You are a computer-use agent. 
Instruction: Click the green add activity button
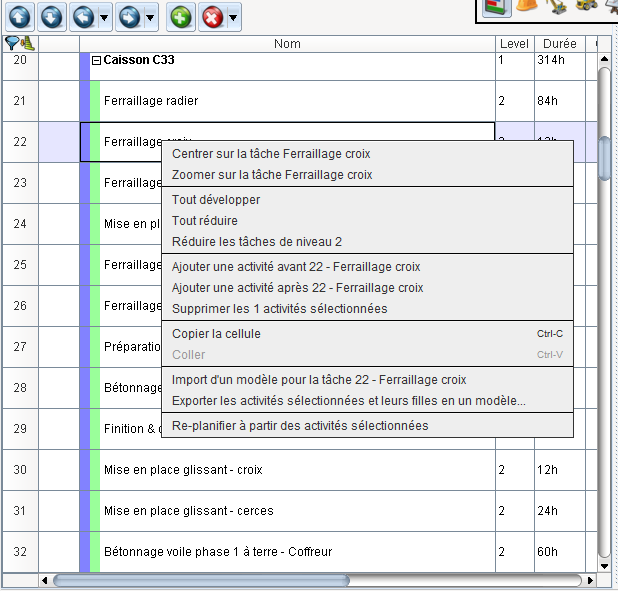click(x=180, y=17)
